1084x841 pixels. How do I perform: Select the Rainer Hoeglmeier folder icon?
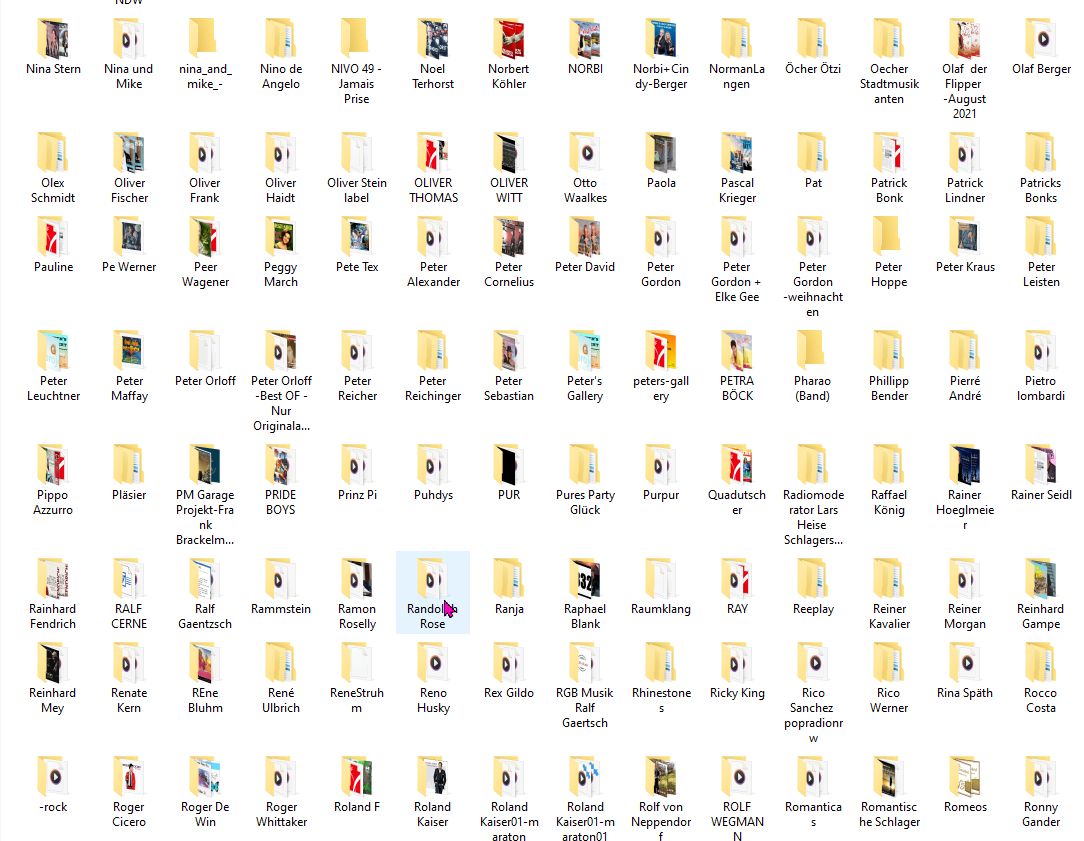click(x=965, y=465)
